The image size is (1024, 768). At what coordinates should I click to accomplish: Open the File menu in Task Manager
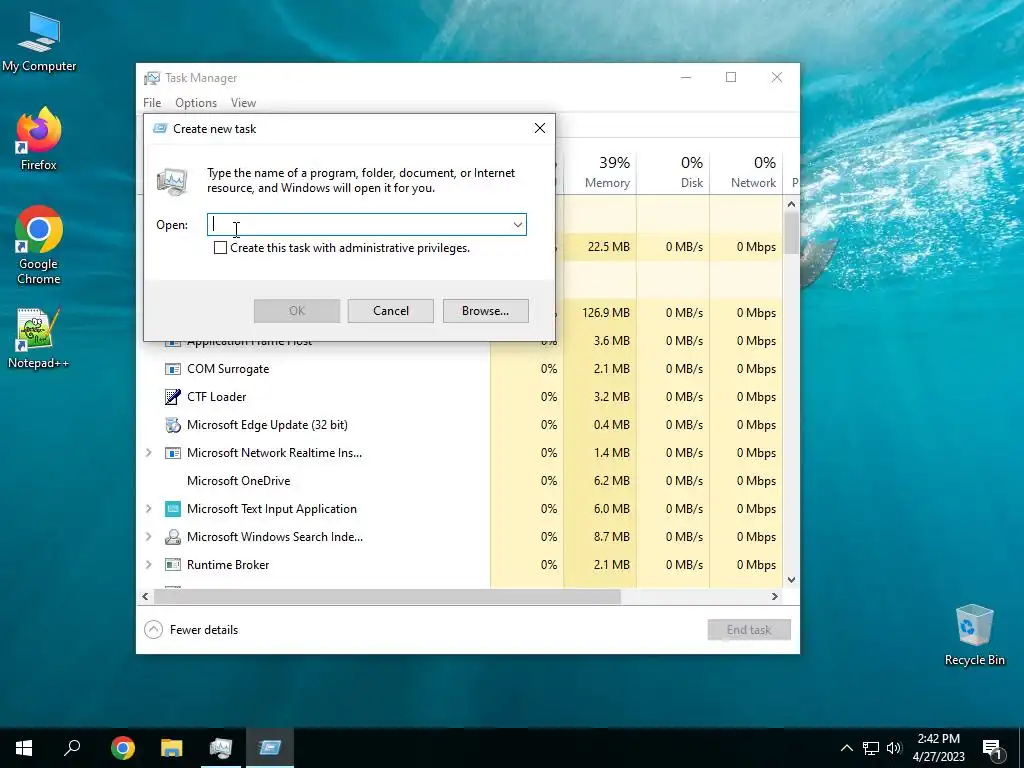tap(152, 103)
